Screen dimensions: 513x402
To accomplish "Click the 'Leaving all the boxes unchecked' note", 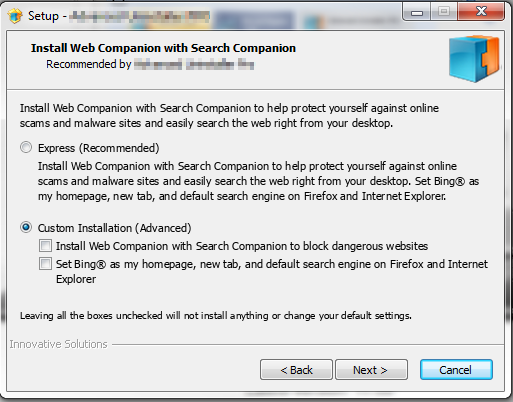I will (x=216, y=315).
